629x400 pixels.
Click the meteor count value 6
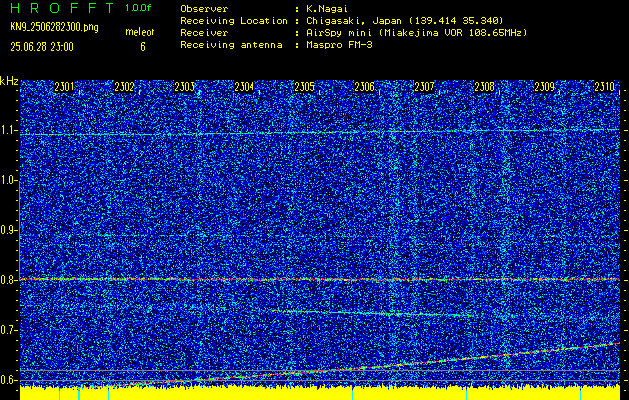click(143, 47)
